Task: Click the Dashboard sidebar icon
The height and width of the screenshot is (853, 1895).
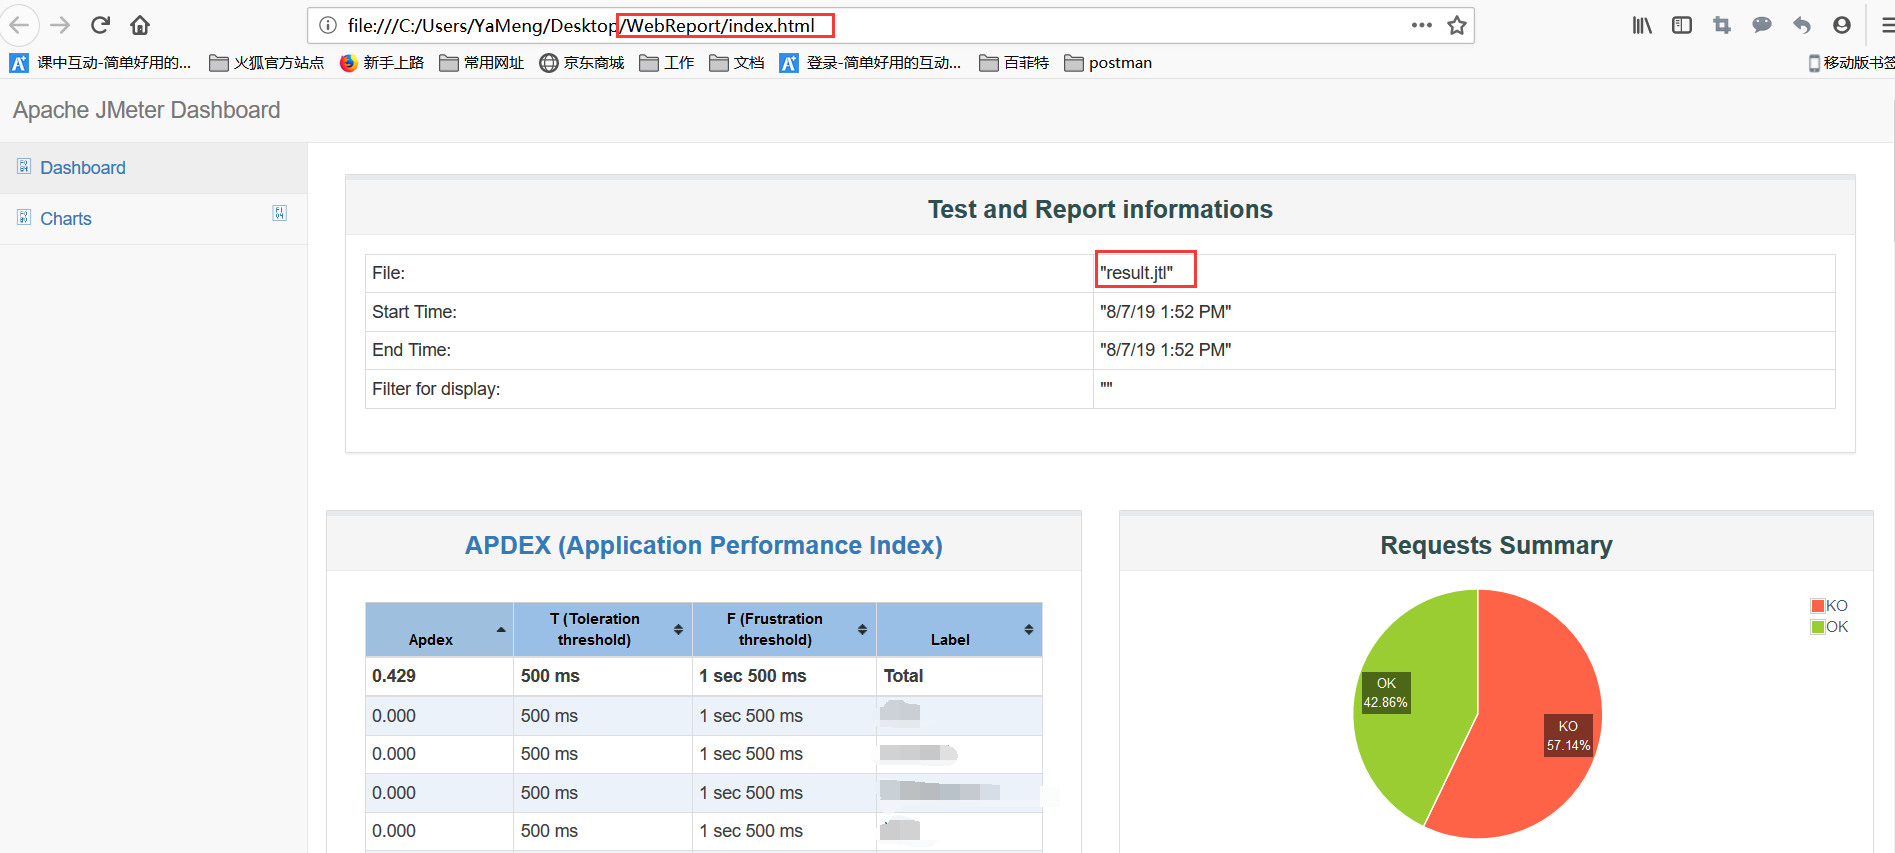Action: pos(24,166)
